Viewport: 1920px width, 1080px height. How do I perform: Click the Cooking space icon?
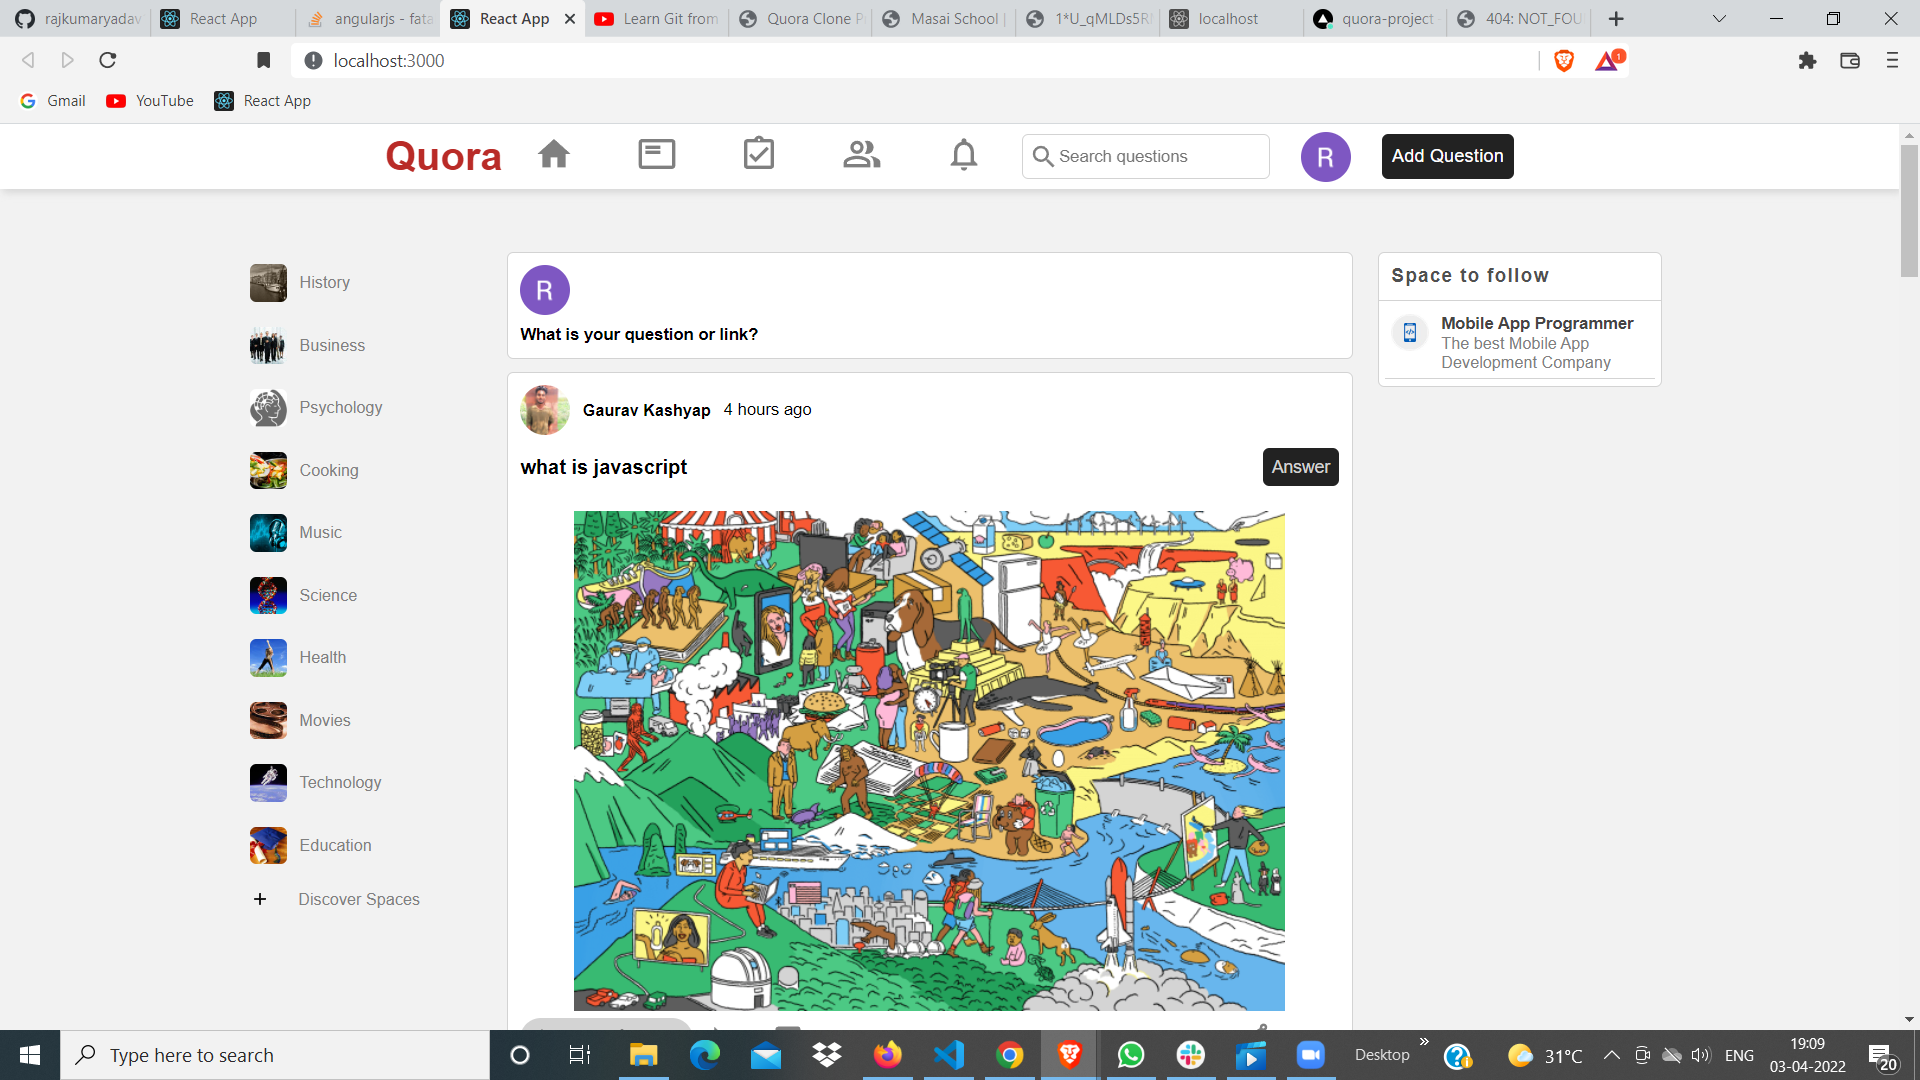(268, 470)
